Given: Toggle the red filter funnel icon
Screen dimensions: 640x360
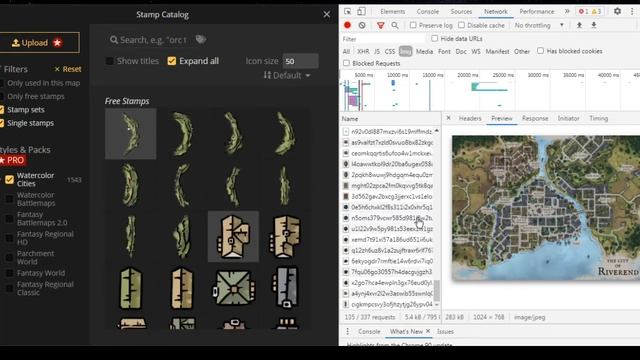Looking at the screenshot, I should 380,25.
